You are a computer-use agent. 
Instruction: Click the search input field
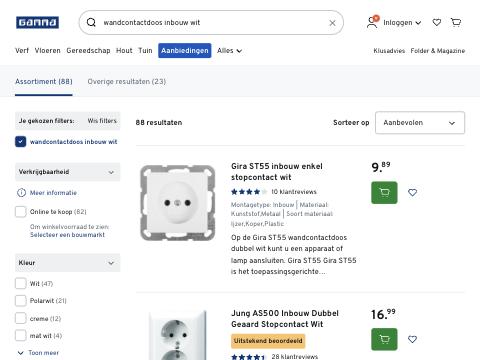tap(212, 22)
